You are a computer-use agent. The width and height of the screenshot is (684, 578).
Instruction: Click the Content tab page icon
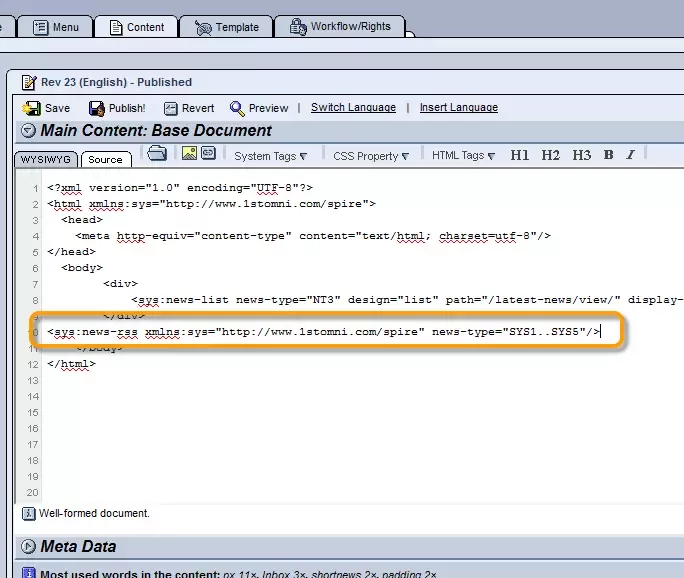click(x=116, y=27)
